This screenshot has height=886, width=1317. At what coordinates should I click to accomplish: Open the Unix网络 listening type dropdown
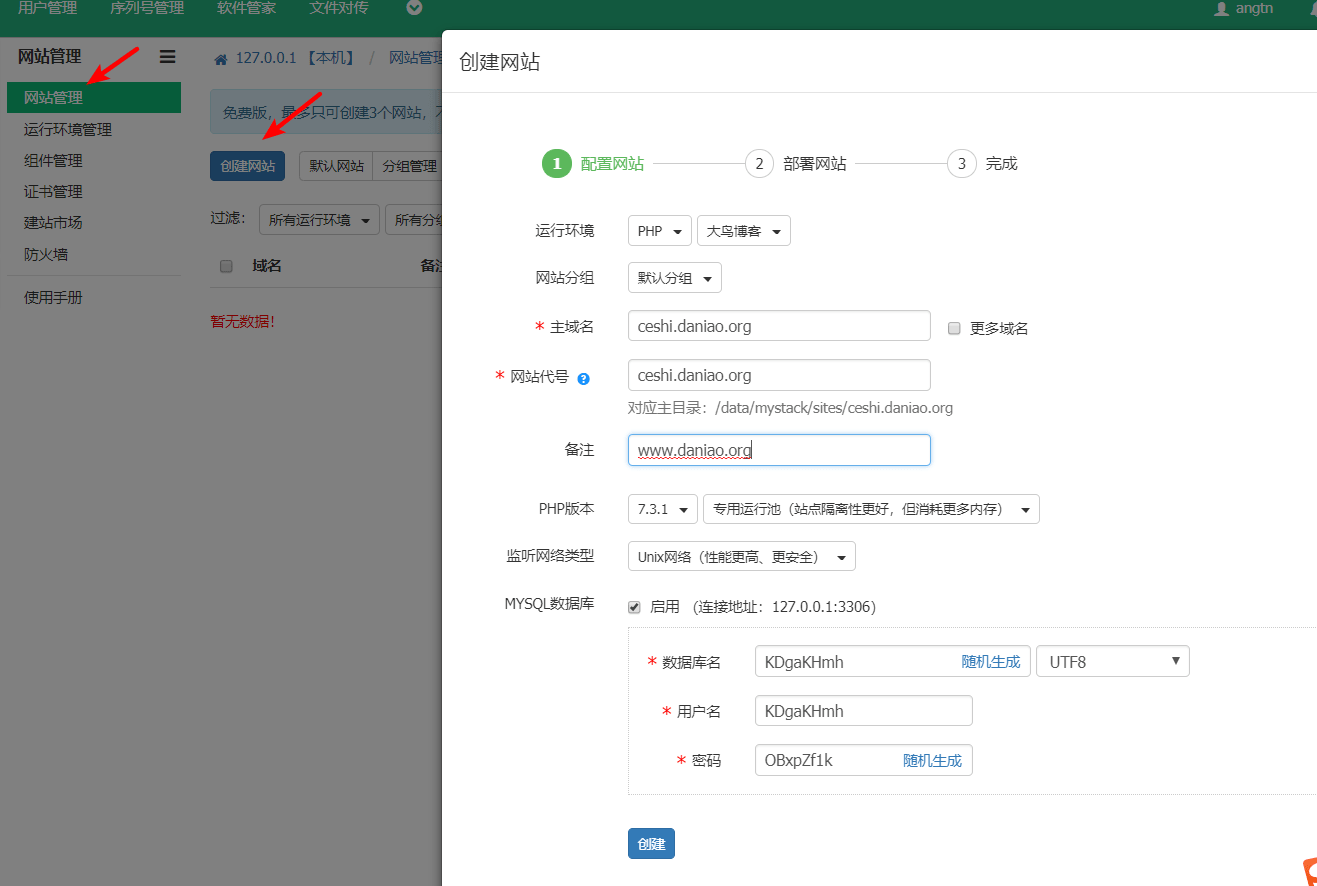click(742, 556)
